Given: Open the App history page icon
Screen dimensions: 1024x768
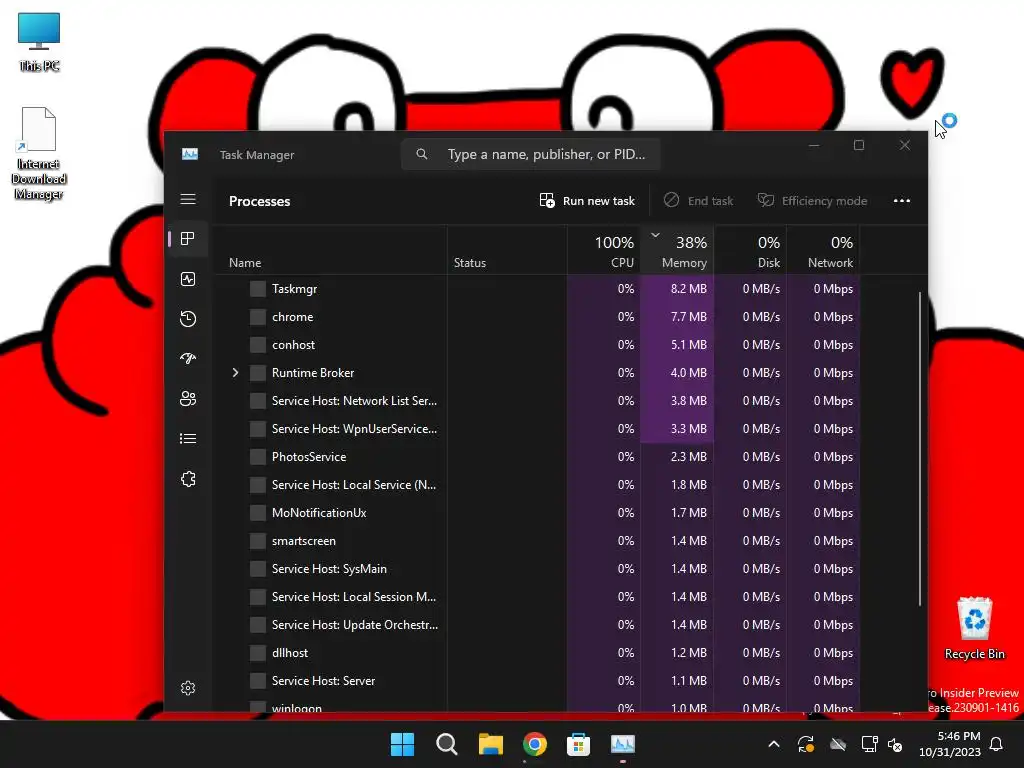Looking at the screenshot, I should pyautogui.click(x=188, y=319).
